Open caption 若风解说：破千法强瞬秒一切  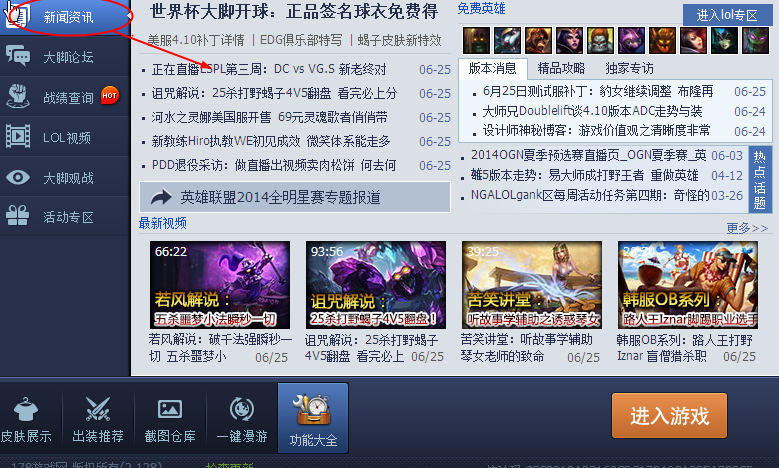pos(220,348)
